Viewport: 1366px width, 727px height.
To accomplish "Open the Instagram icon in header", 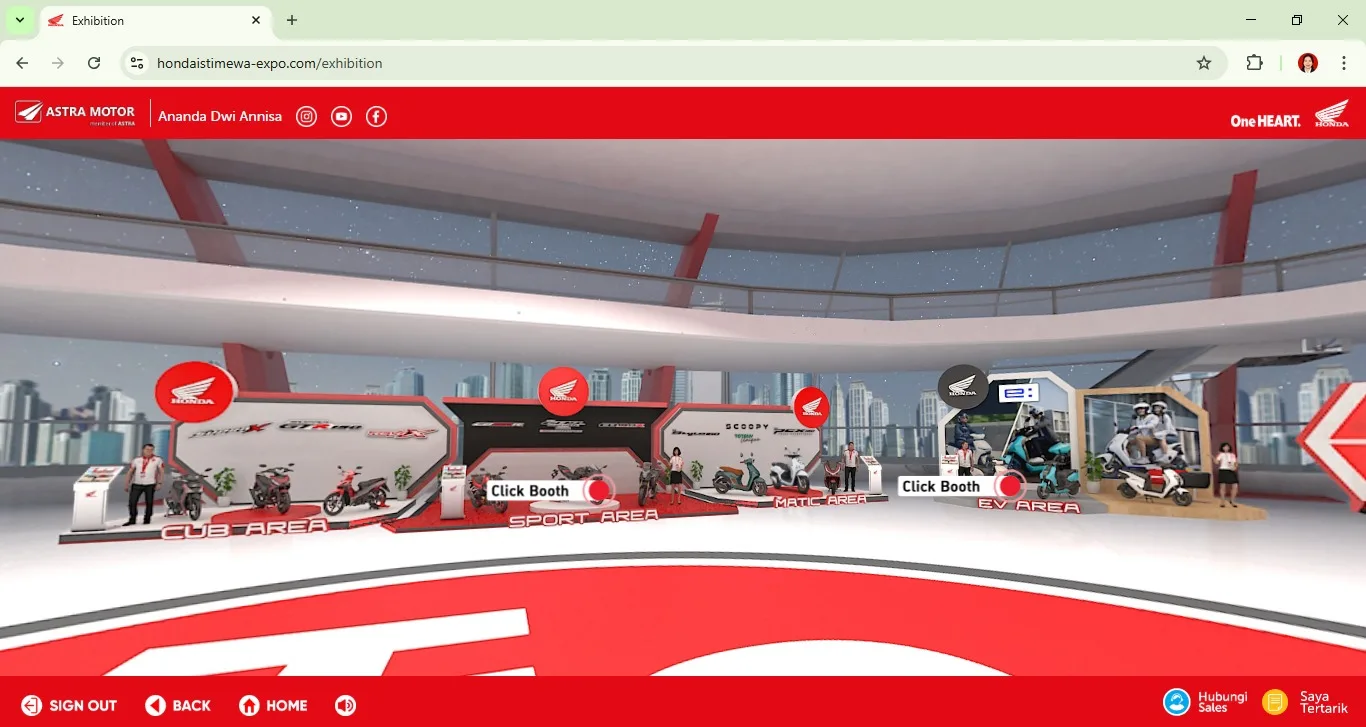I will coord(307,117).
